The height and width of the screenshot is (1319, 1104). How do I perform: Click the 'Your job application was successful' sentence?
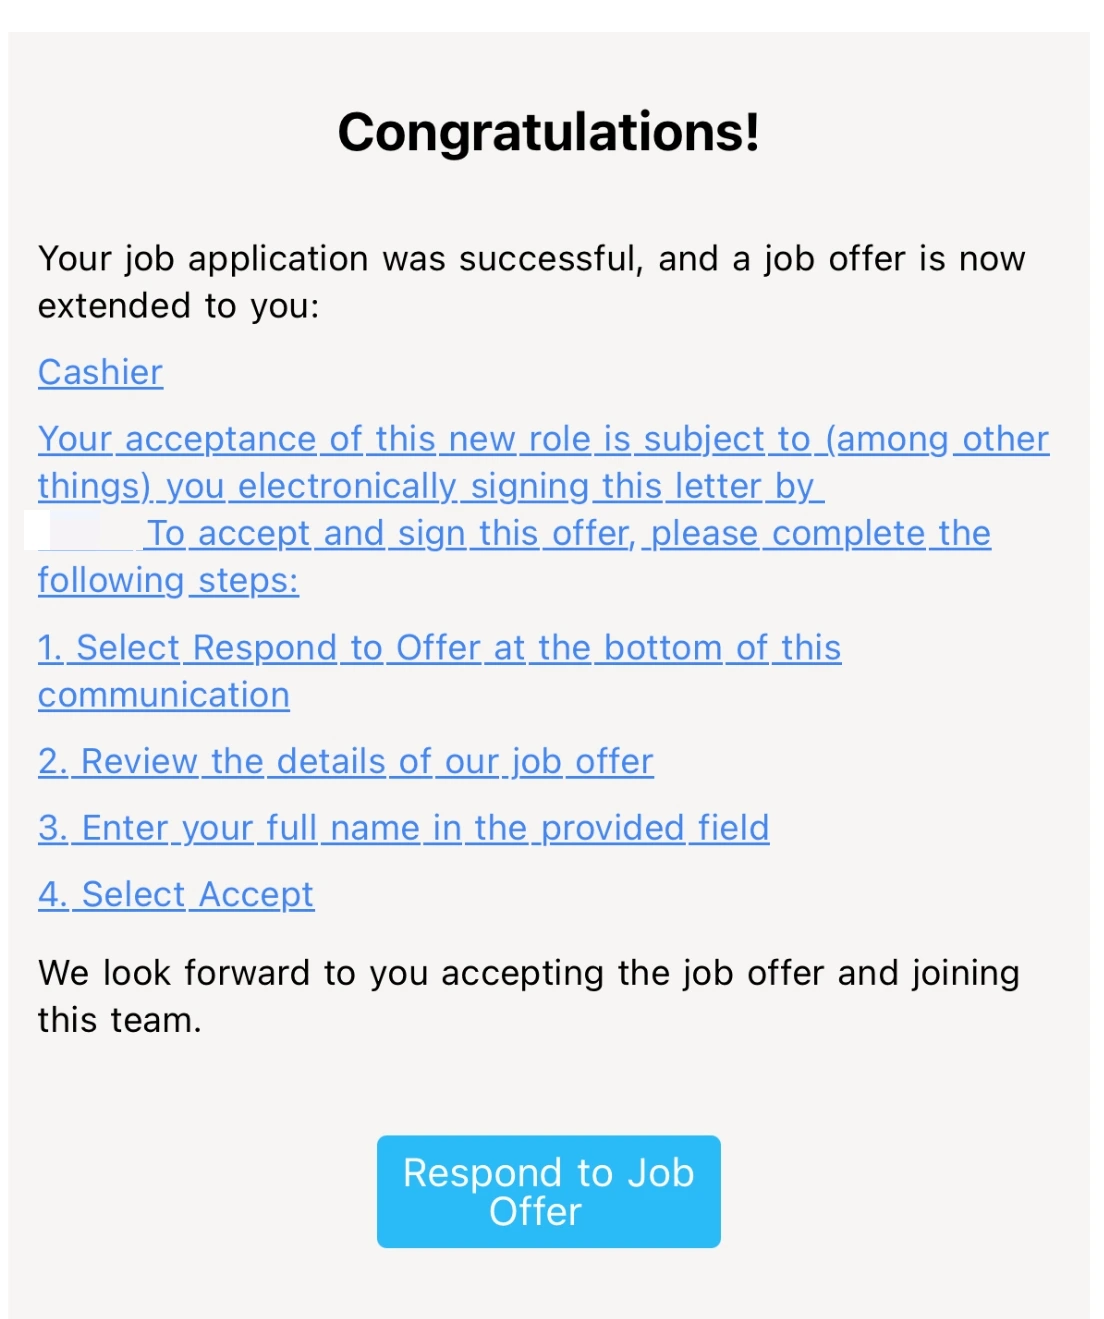(532, 259)
